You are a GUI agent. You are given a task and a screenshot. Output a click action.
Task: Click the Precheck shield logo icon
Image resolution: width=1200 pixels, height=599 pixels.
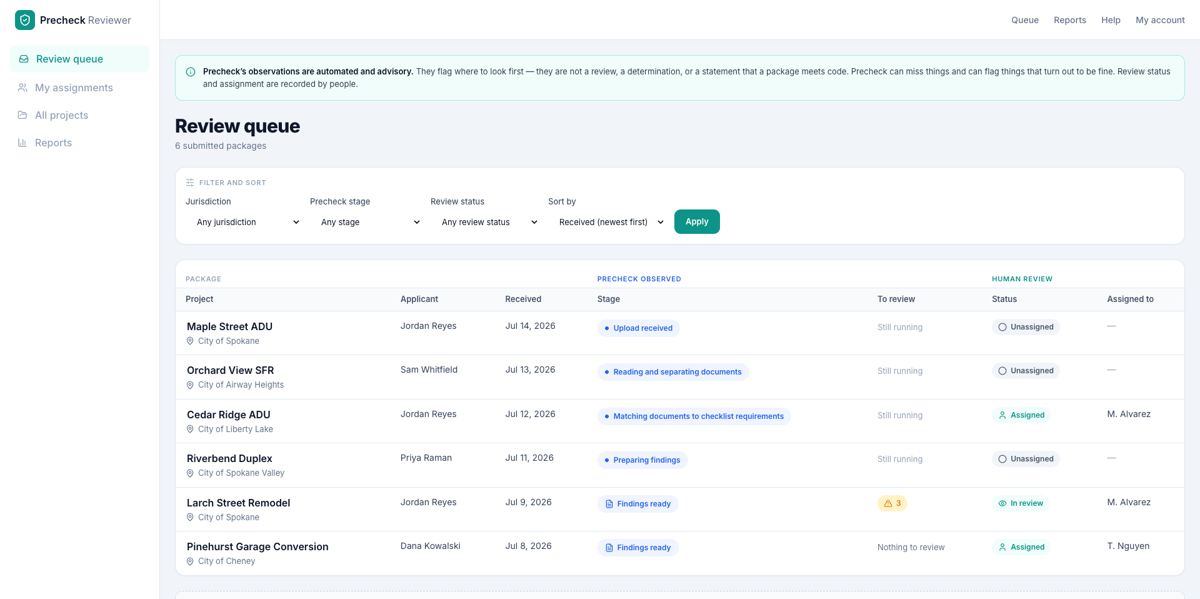click(x=25, y=20)
